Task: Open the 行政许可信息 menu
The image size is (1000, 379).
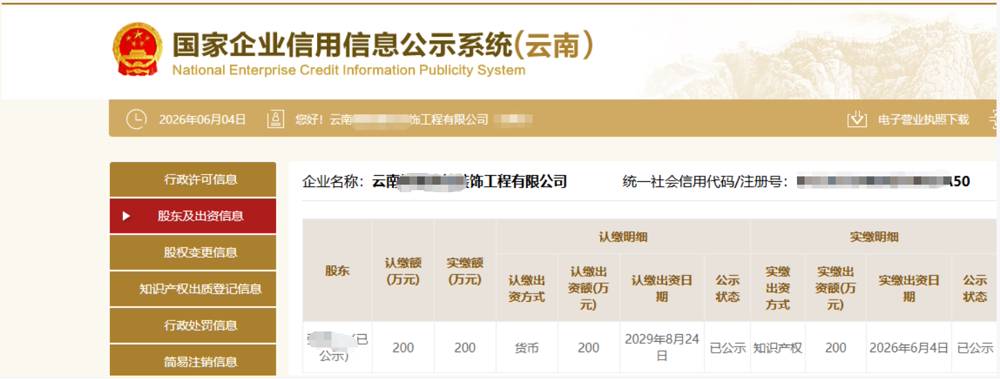Action: coord(193,179)
